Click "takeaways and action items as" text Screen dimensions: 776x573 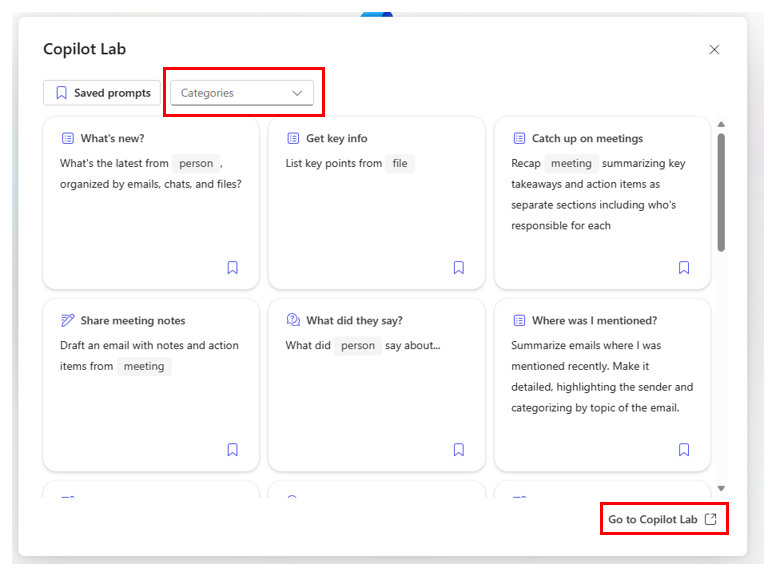585,184
